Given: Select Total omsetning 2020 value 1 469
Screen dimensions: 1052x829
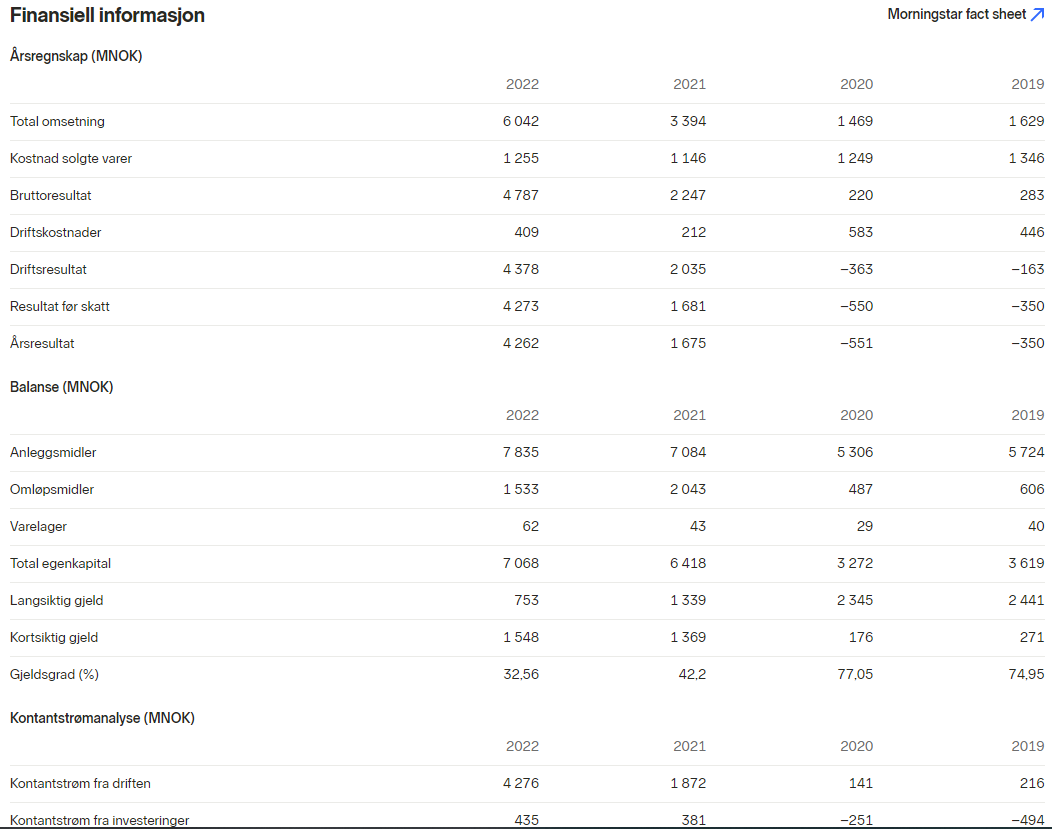Looking at the screenshot, I should point(855,121).
